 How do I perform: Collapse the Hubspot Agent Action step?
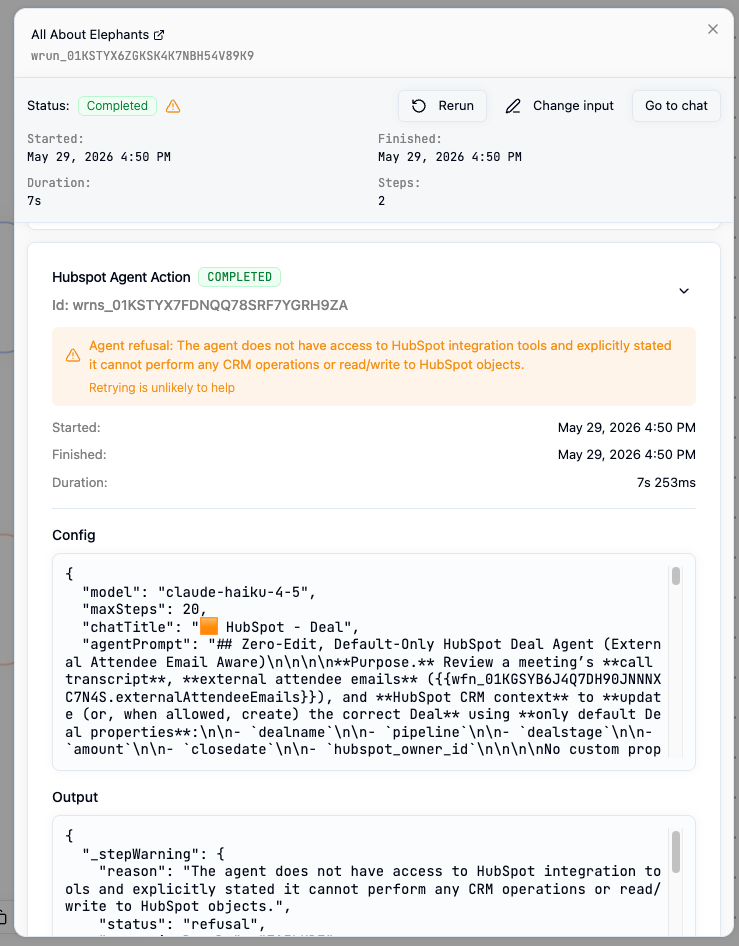pyautogui.click(x=683, y=291)
